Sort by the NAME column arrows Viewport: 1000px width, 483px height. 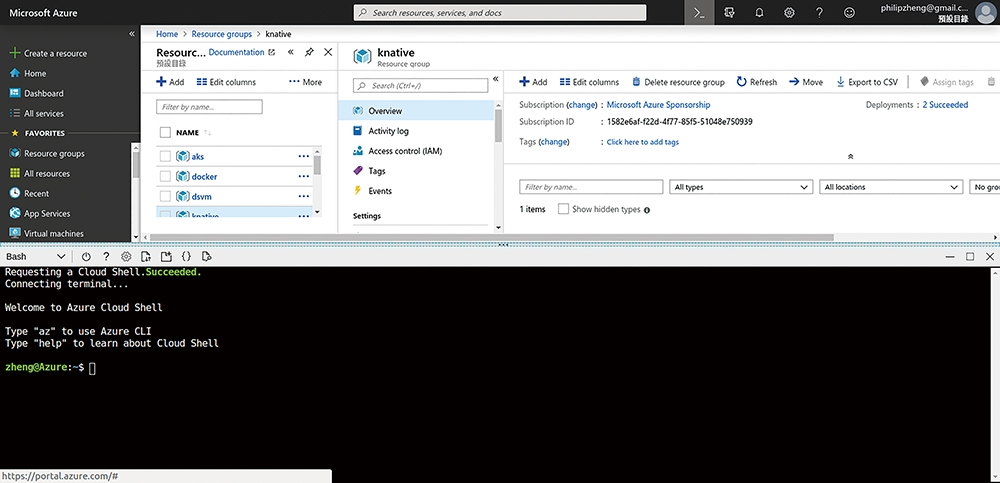point(207,133)
